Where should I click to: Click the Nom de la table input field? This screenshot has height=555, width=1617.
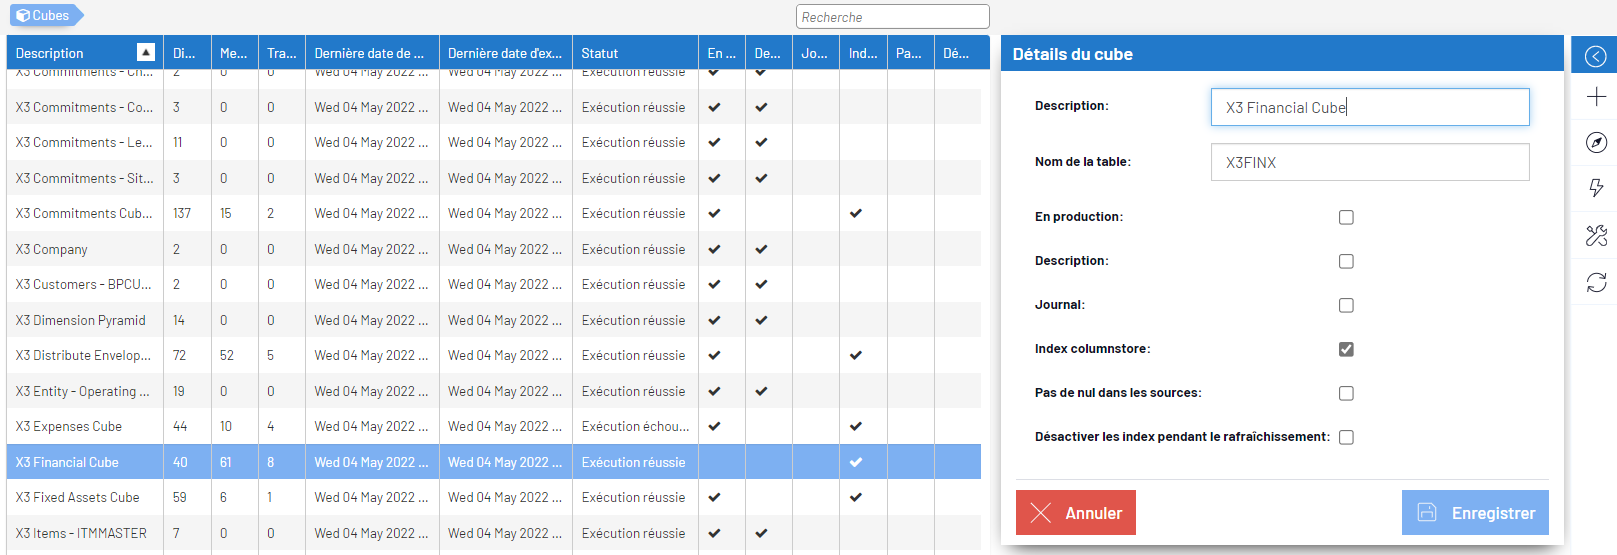[1369, 162]
